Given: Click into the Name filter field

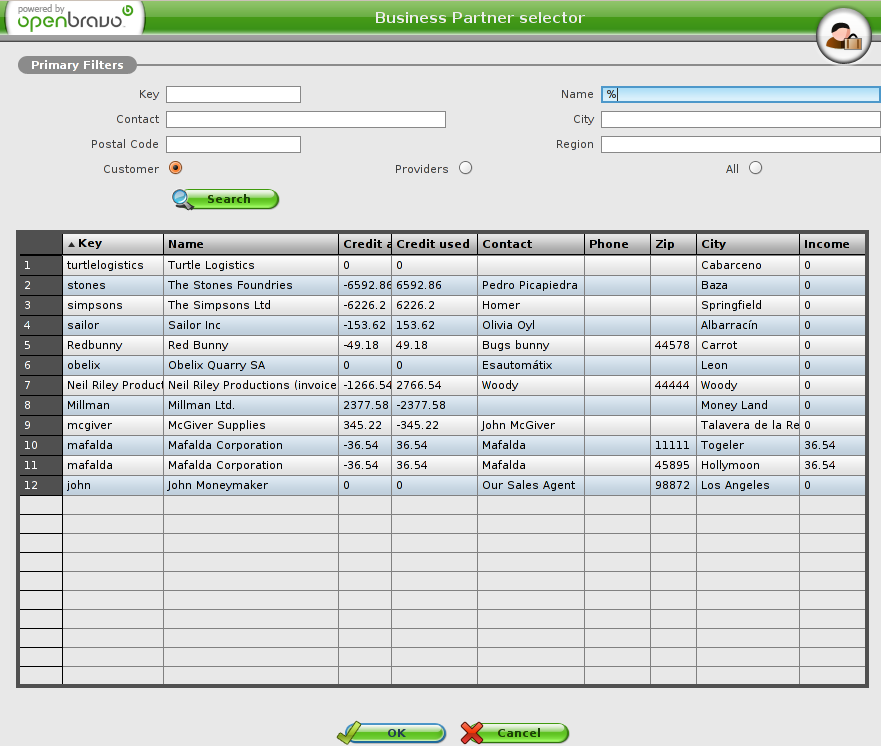Looking at the screenshot, I should pos(740,95).
